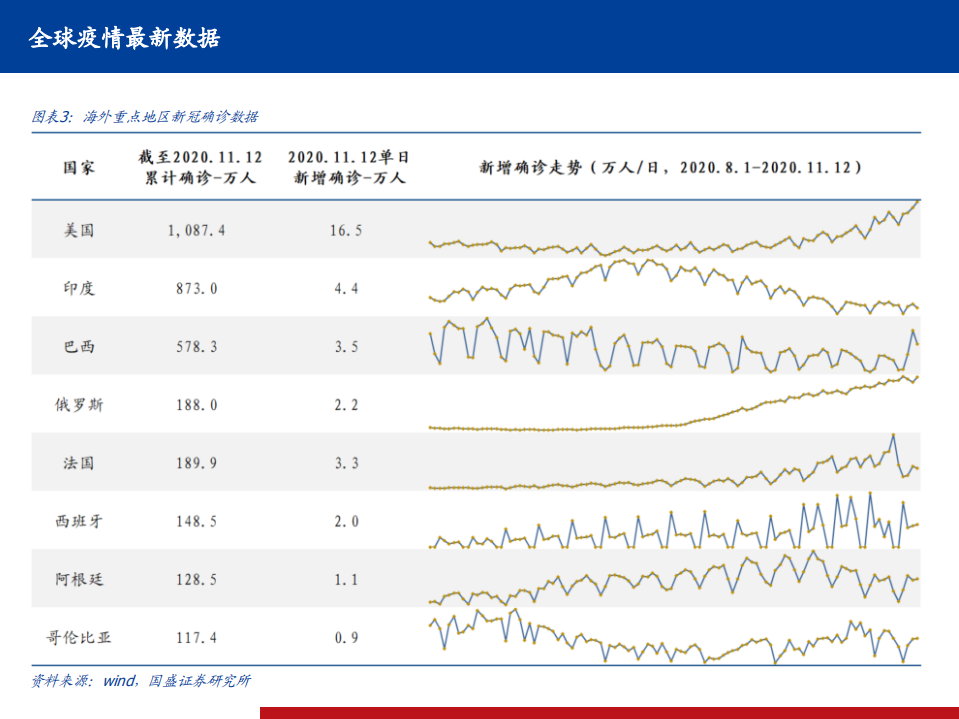Click India's daily new value 4.4
The height and width of the screenshot is (719, 959).
click(x=345, y=288)
